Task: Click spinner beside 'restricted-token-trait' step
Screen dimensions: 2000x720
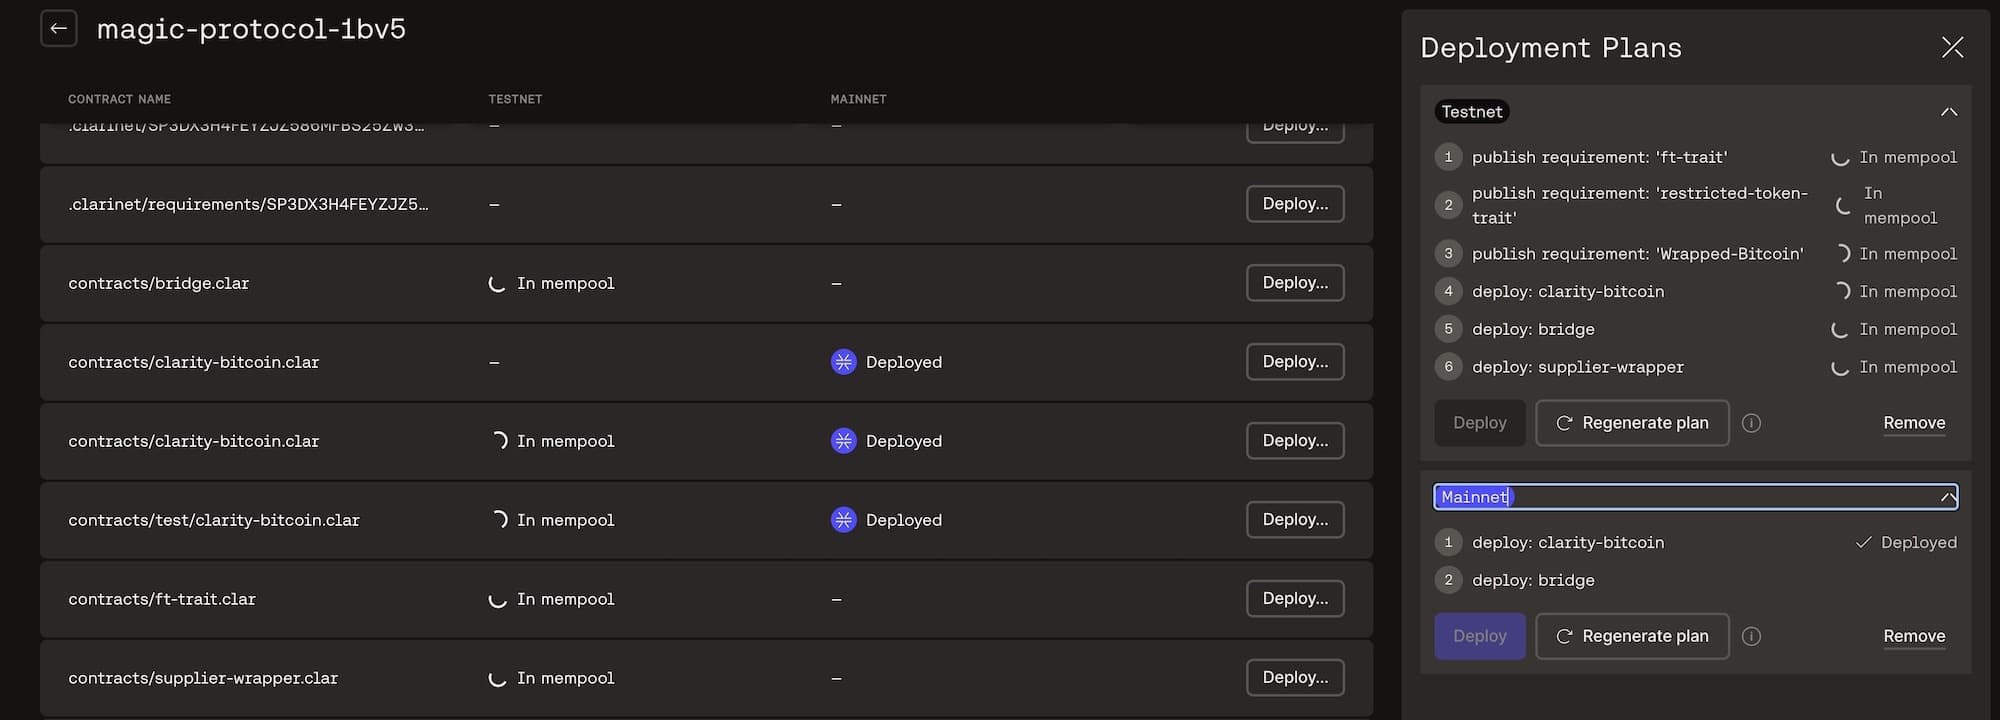Action: pyautogui.click(x=1844, y=206)
